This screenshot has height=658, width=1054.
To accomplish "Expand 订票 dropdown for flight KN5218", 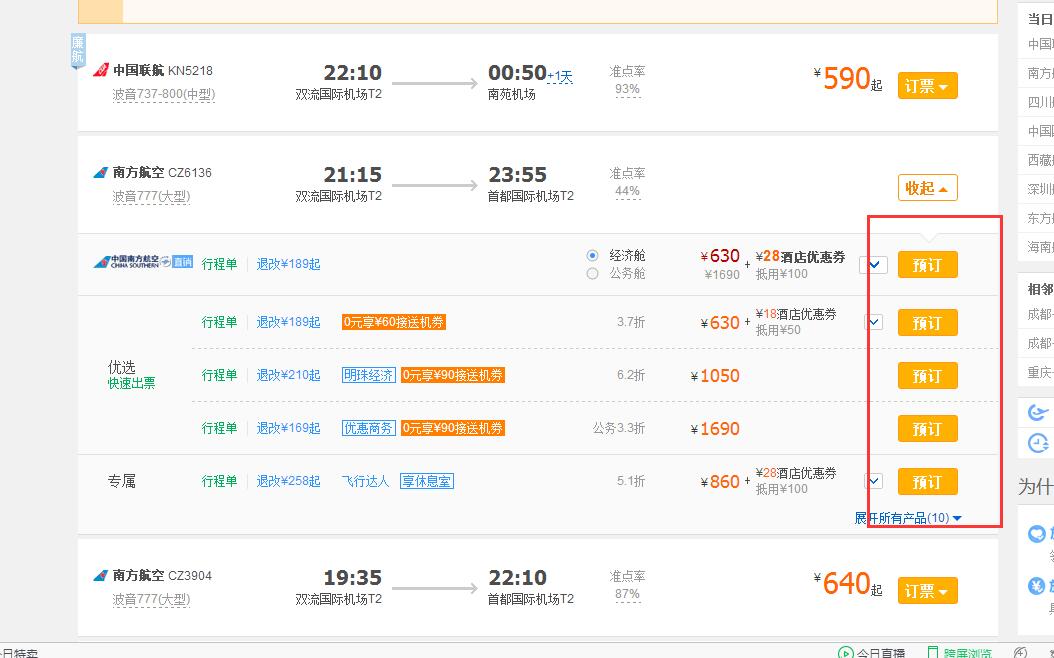I will pyautogui.click(x=928, y=86).
